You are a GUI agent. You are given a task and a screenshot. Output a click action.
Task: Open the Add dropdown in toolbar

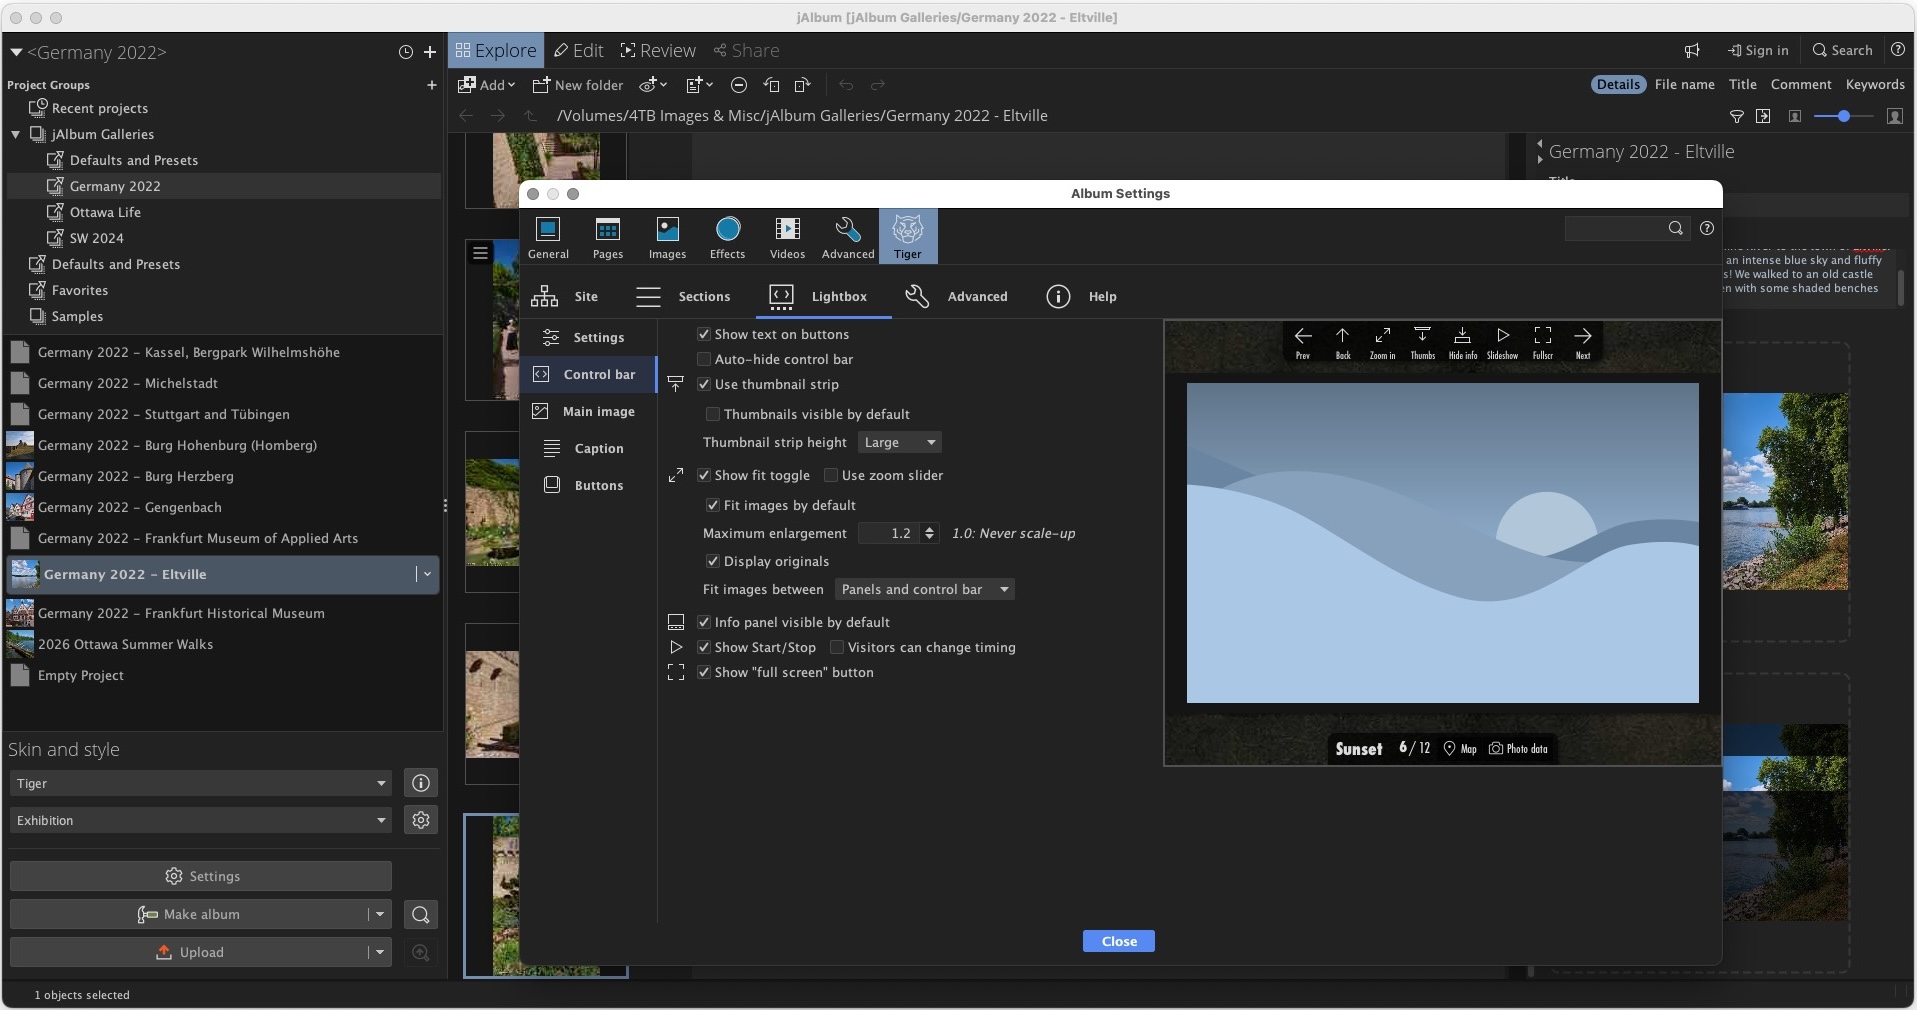point(486,85)
